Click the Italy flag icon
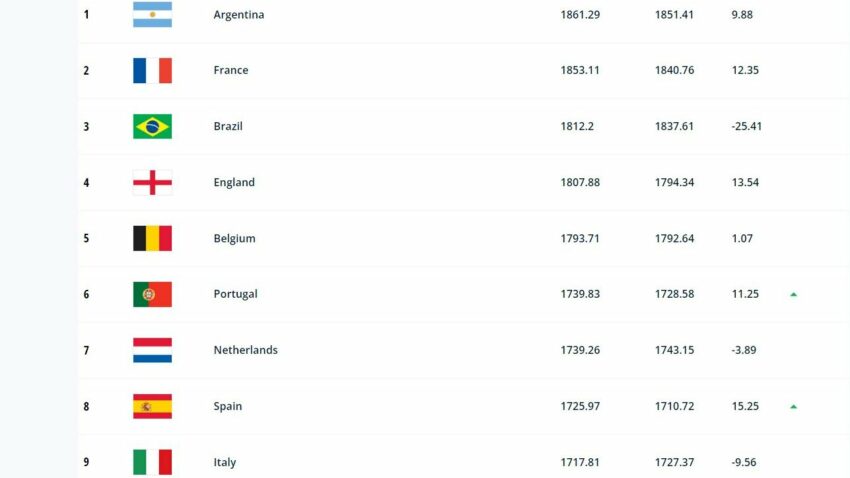 pyautogui.click(x=152, y=462)
